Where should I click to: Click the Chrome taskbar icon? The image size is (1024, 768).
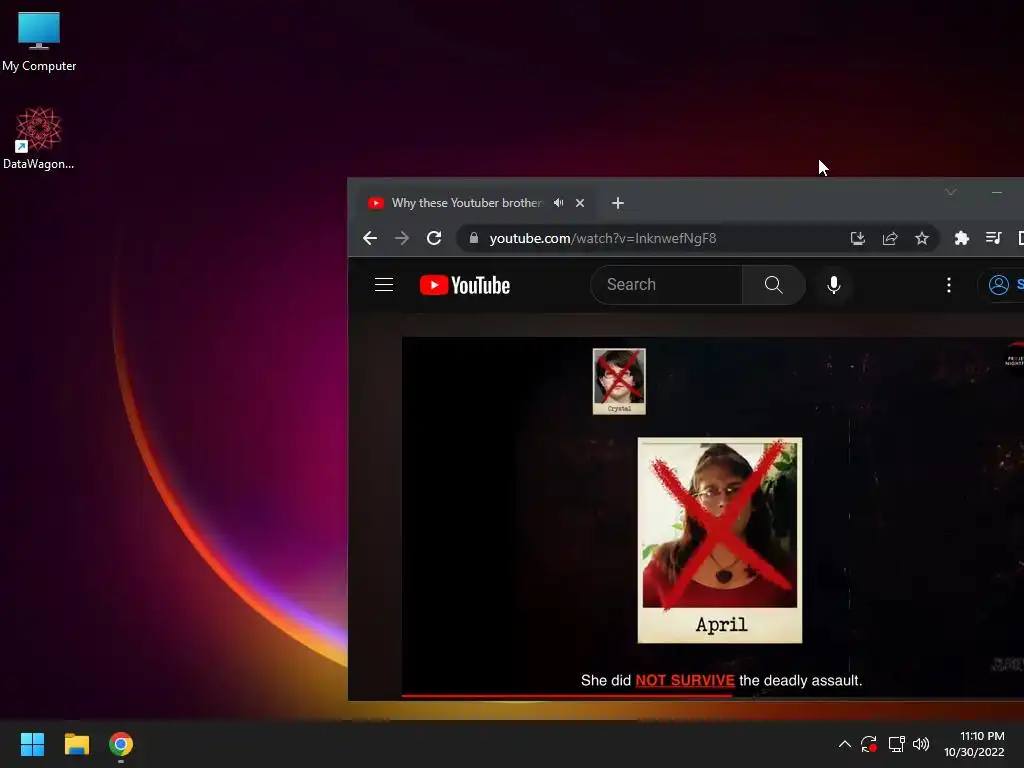pos(121,744)
